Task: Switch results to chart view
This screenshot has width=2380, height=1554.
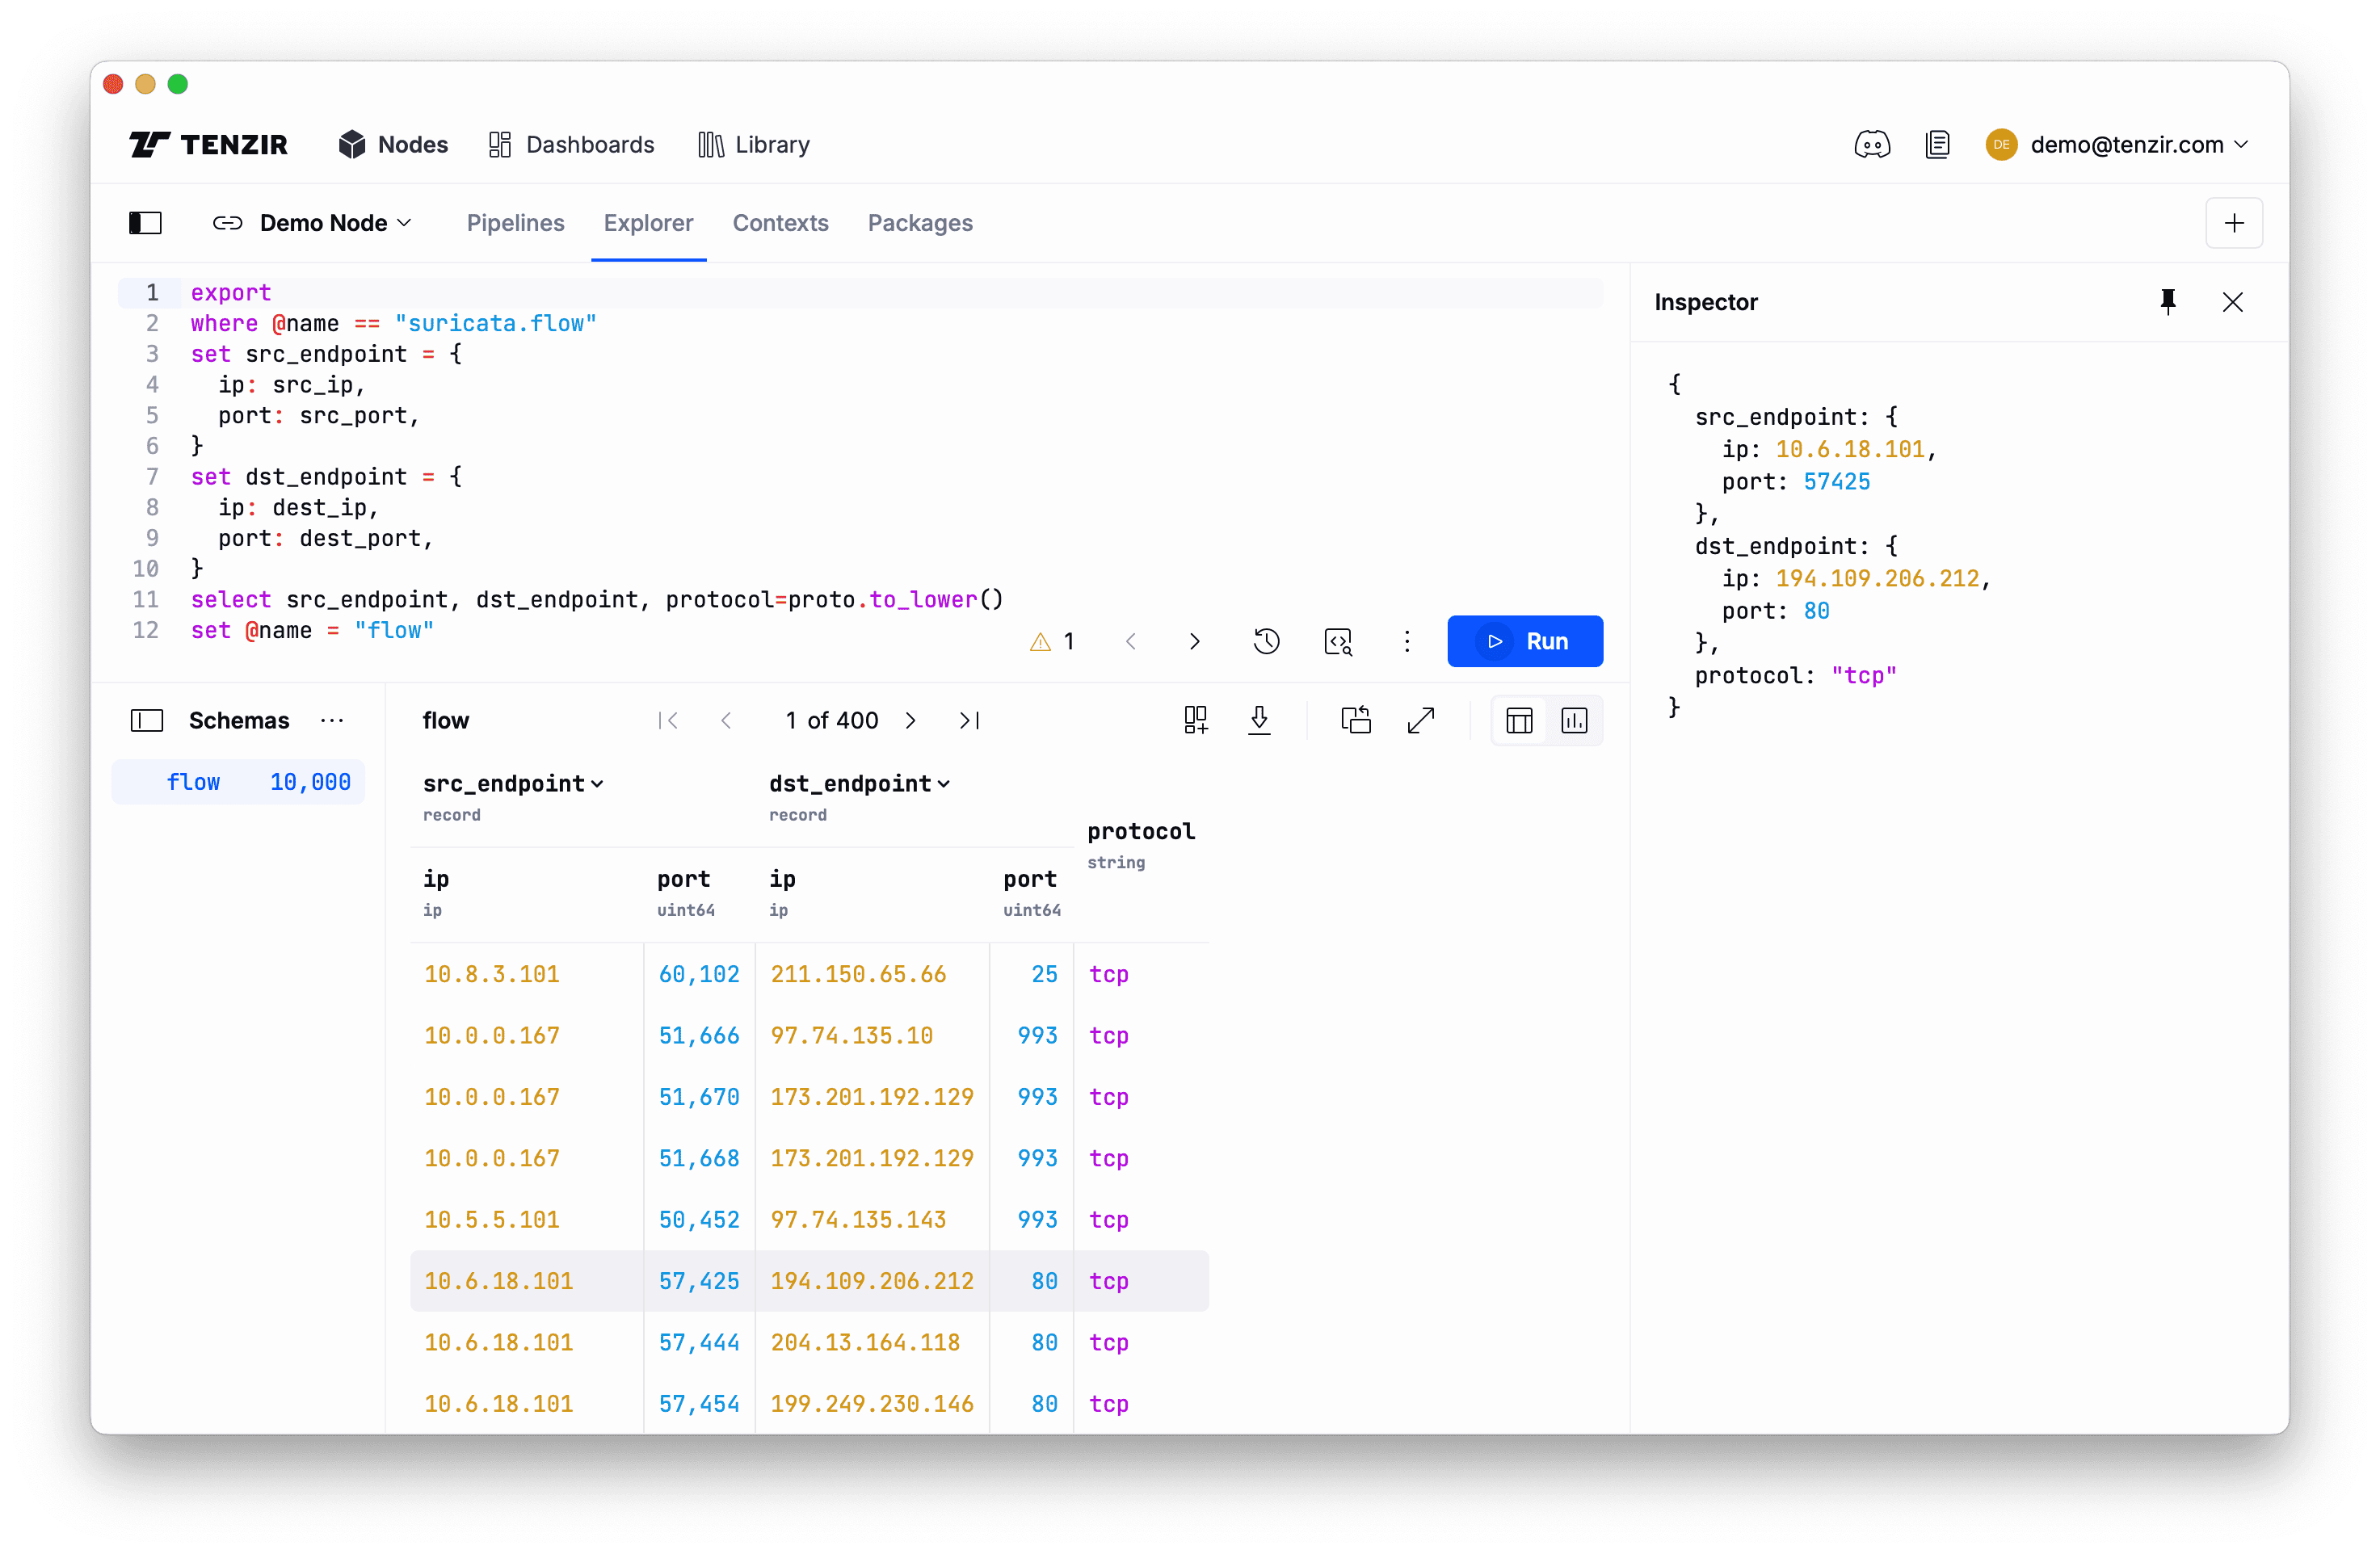Action: [x=1574, y=720]
